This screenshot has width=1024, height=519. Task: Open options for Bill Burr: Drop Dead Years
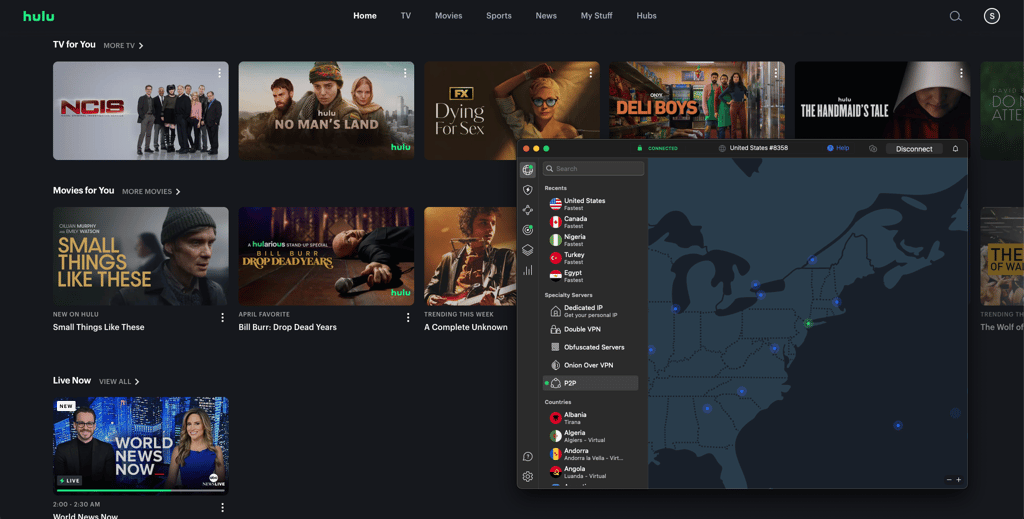pyautogui.click(x=408, y=317)
